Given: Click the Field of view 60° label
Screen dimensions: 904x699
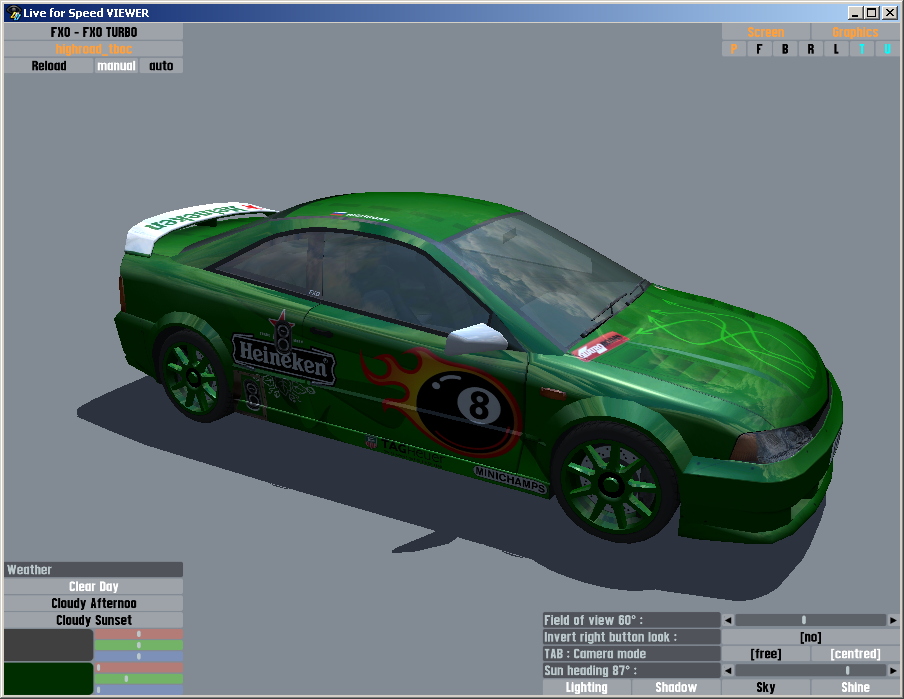Looking at the screenshot, I should click(631, 620).
